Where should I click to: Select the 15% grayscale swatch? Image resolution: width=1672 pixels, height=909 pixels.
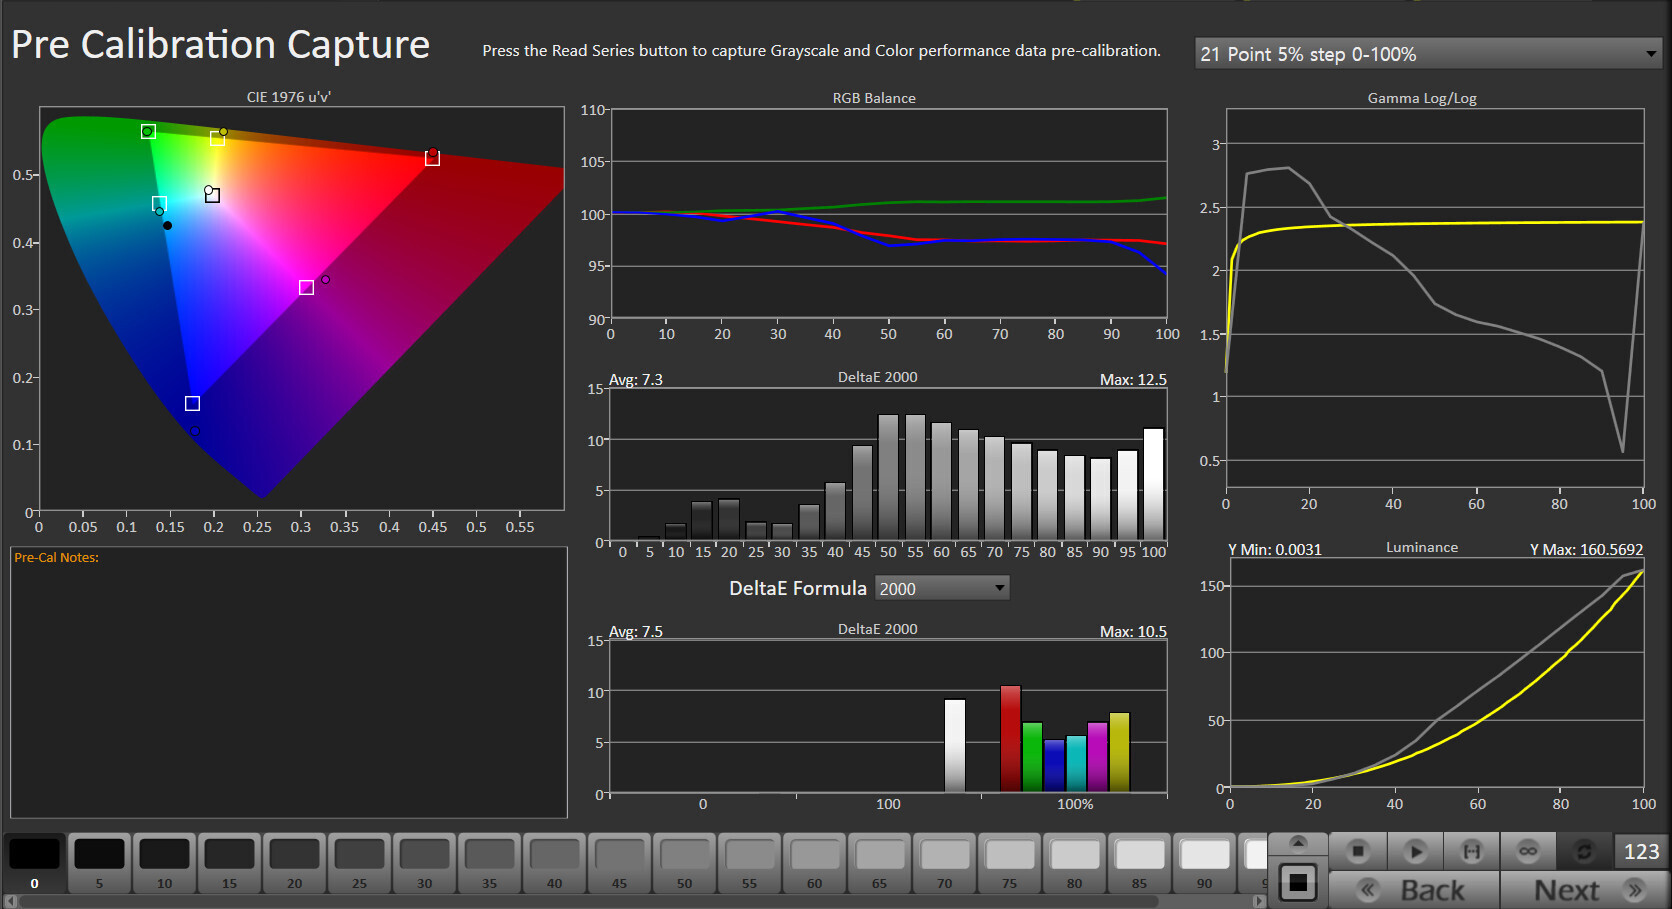coord(230,862)
